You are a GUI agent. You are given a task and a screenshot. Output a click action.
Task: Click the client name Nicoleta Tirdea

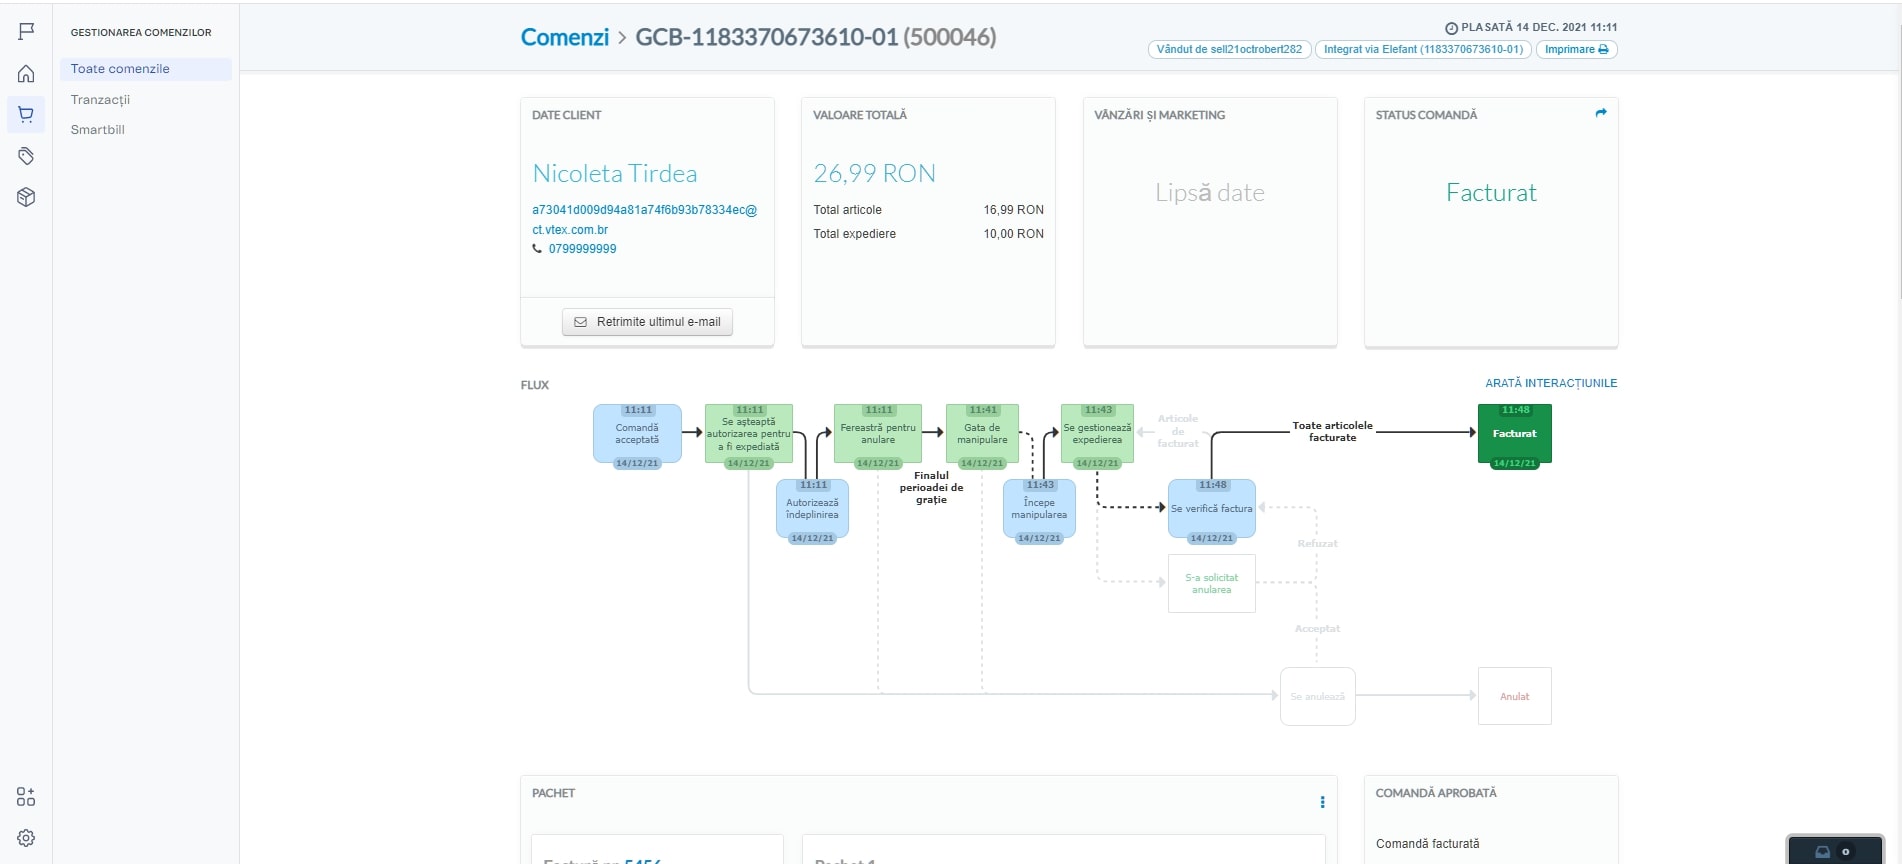point(614,174)
